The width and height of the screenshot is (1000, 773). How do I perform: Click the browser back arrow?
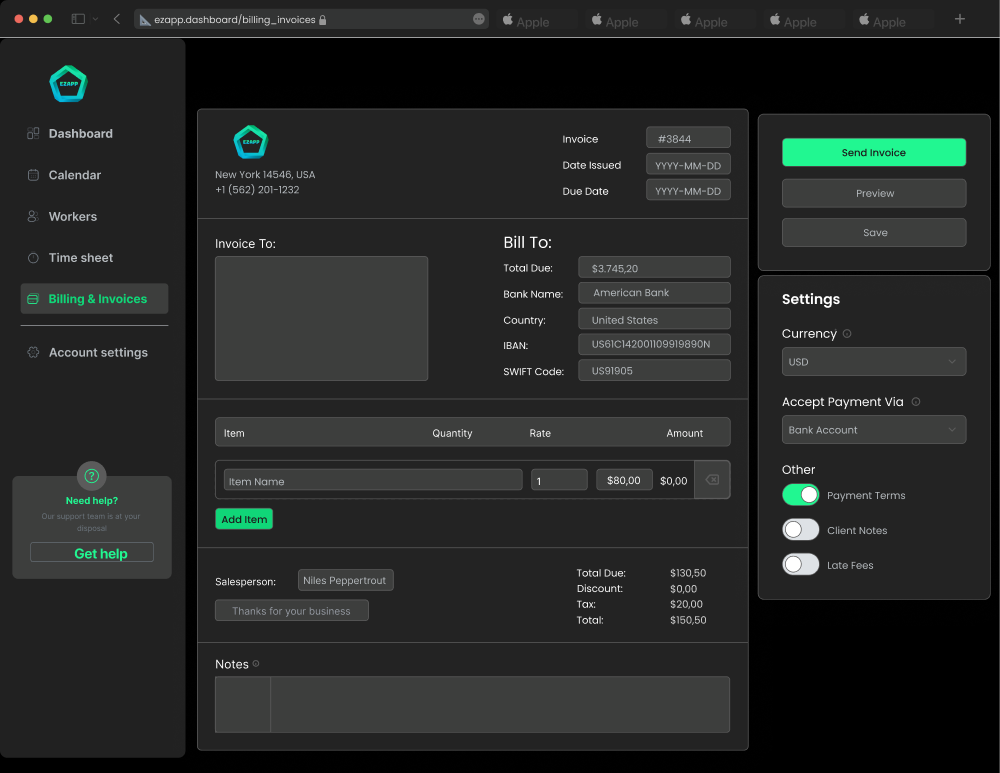click(x=117, y=19)
